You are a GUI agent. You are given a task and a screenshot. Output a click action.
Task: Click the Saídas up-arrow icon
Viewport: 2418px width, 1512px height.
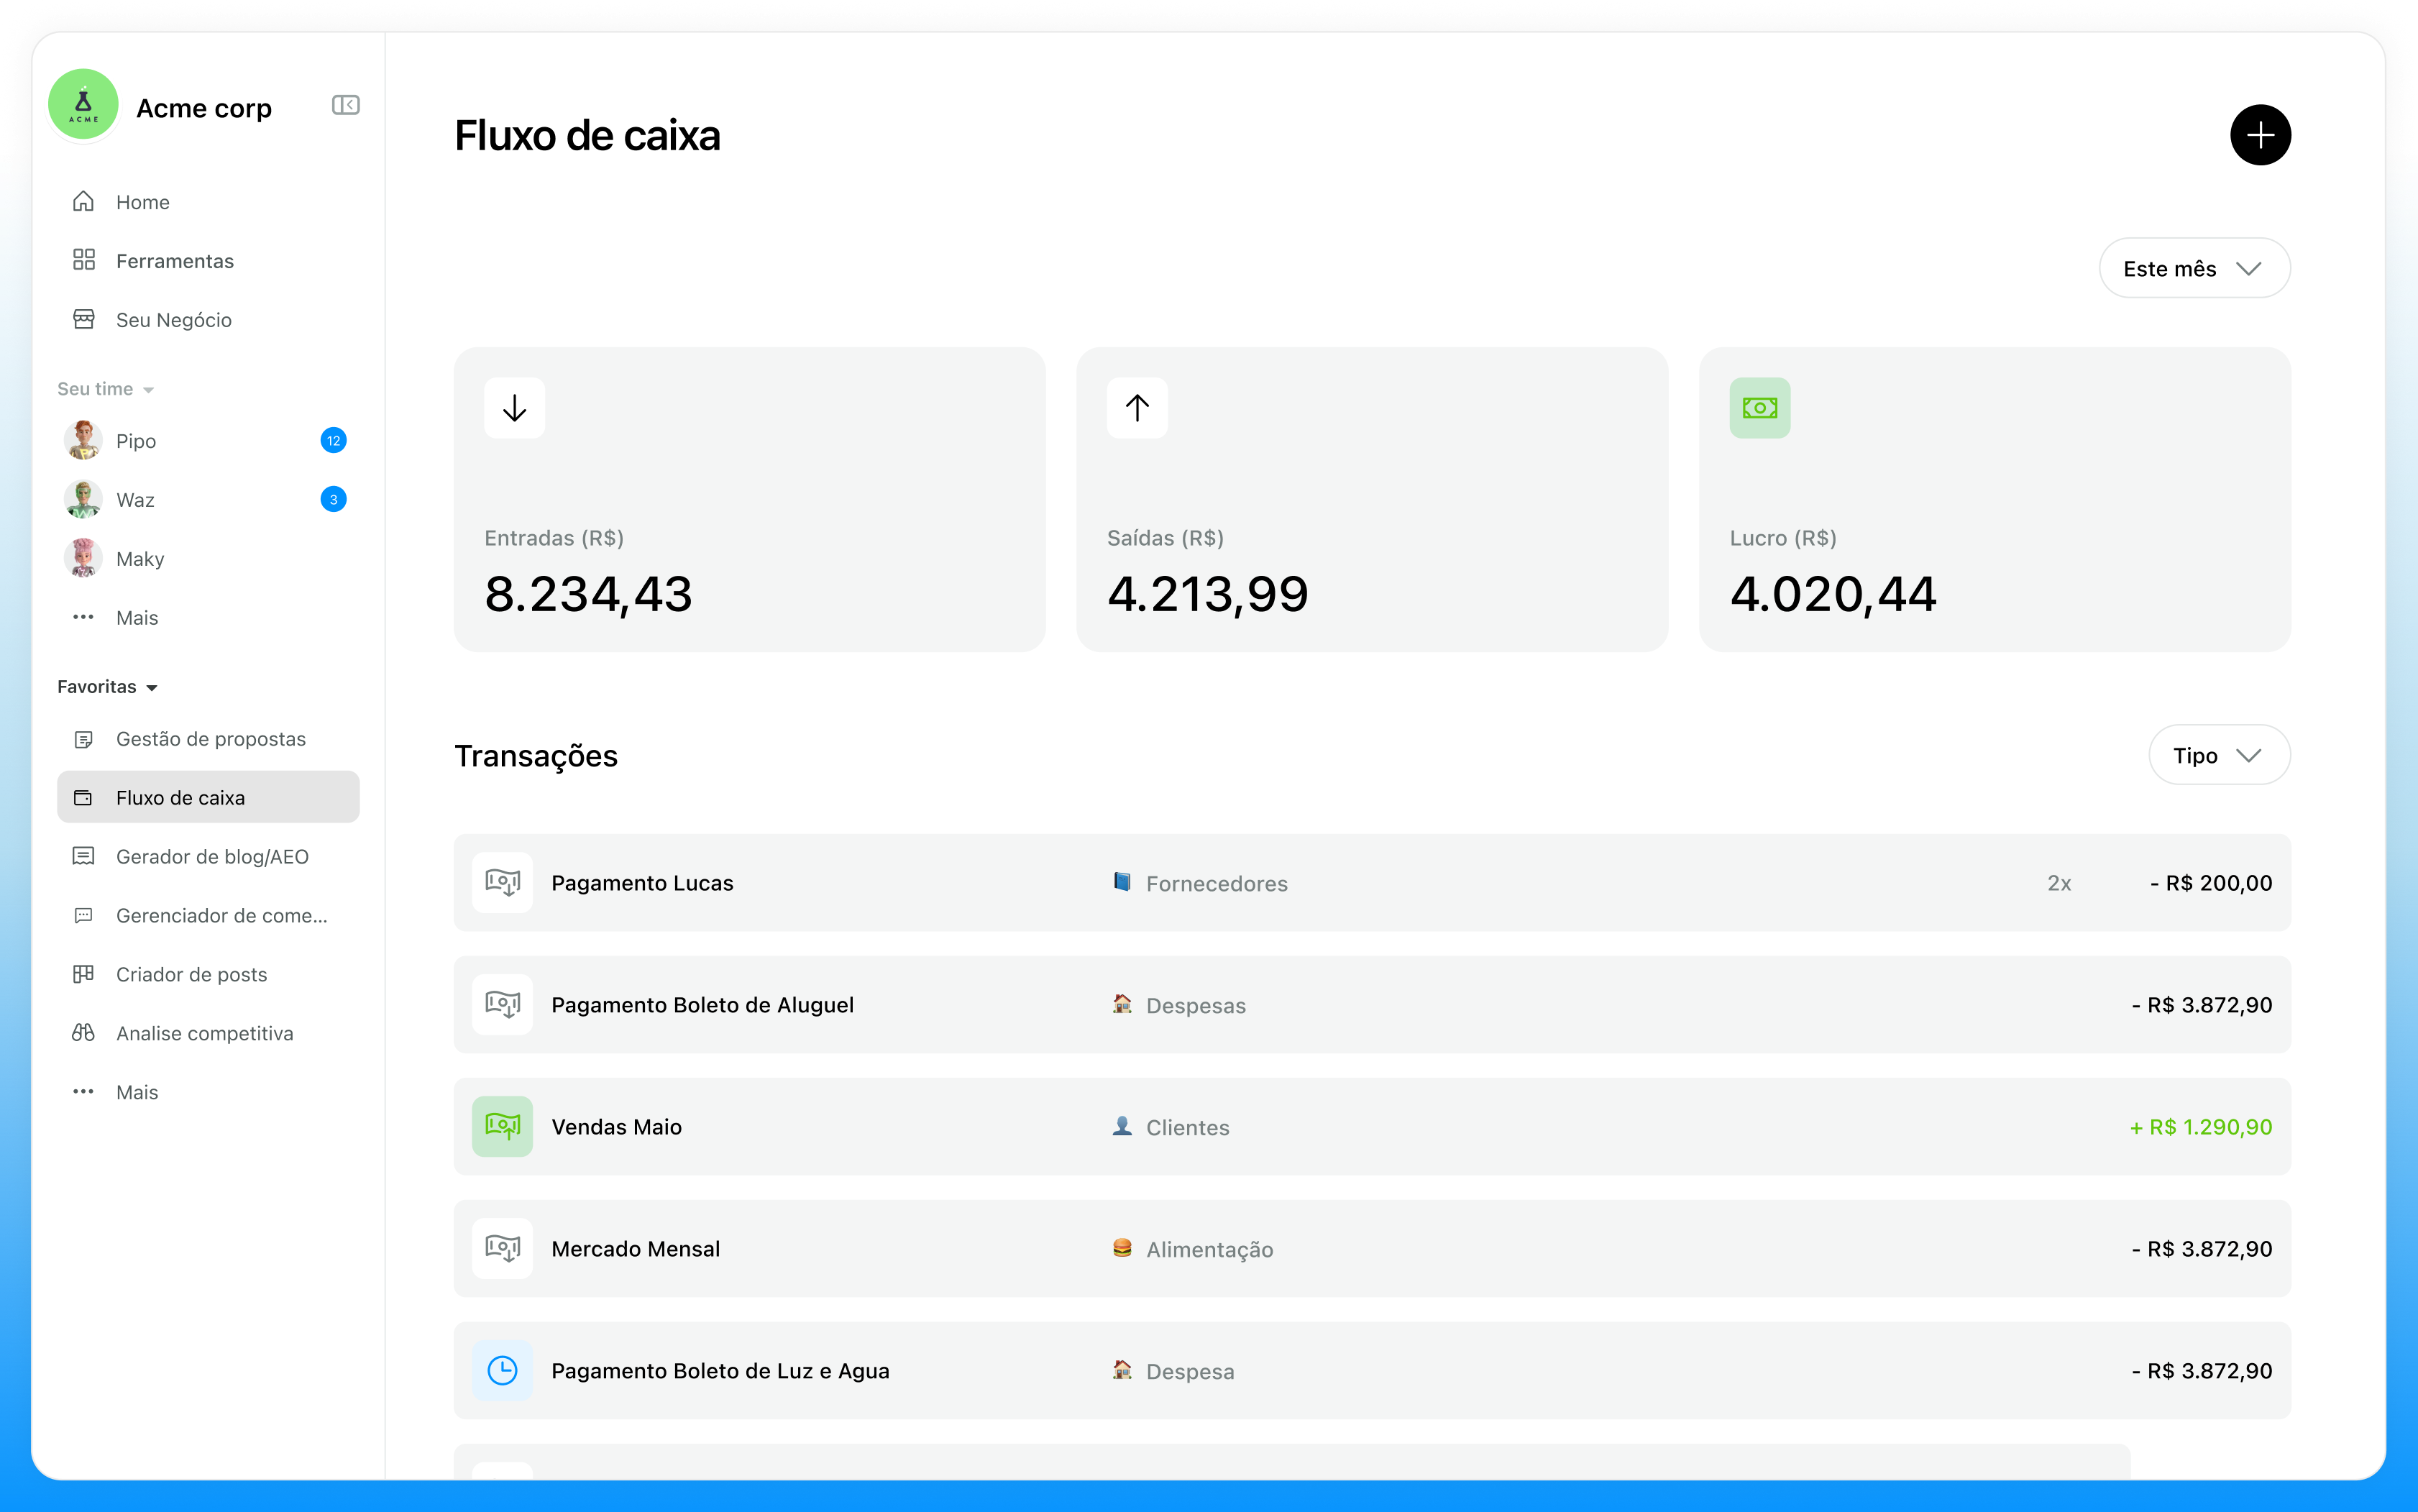pos(1137,408)
